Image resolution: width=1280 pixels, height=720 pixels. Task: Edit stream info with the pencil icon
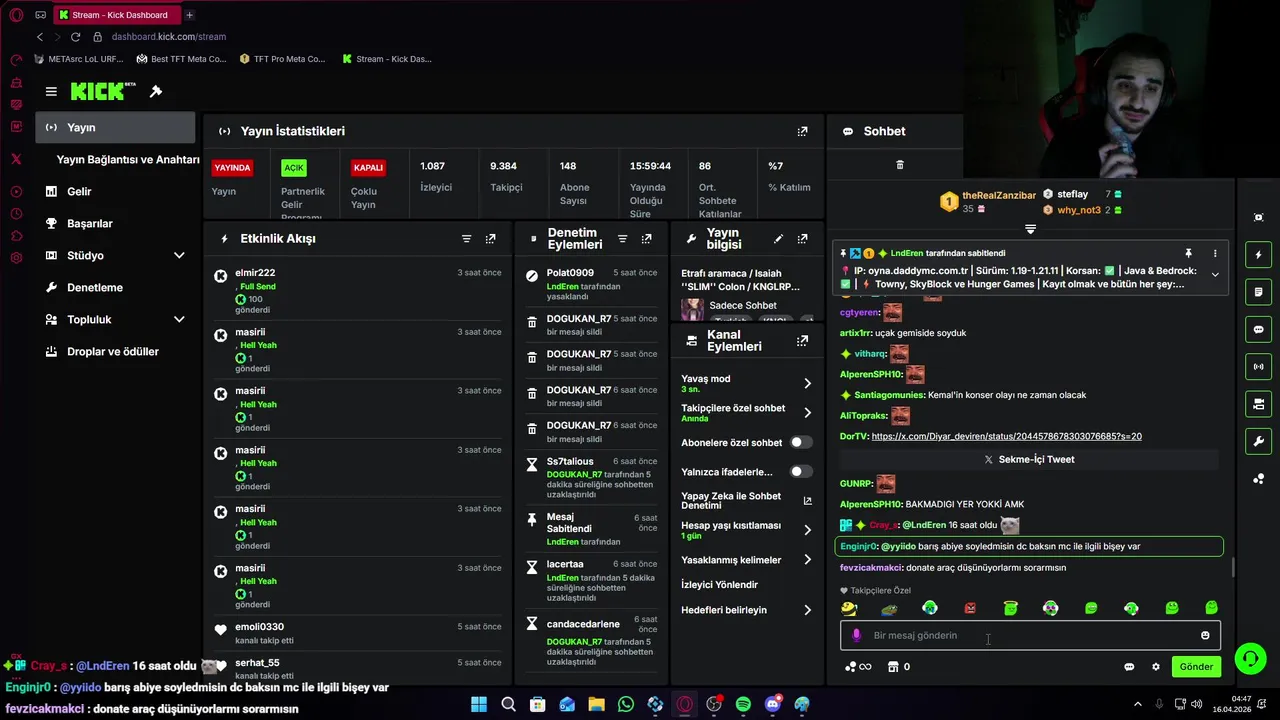click(778, 239)
